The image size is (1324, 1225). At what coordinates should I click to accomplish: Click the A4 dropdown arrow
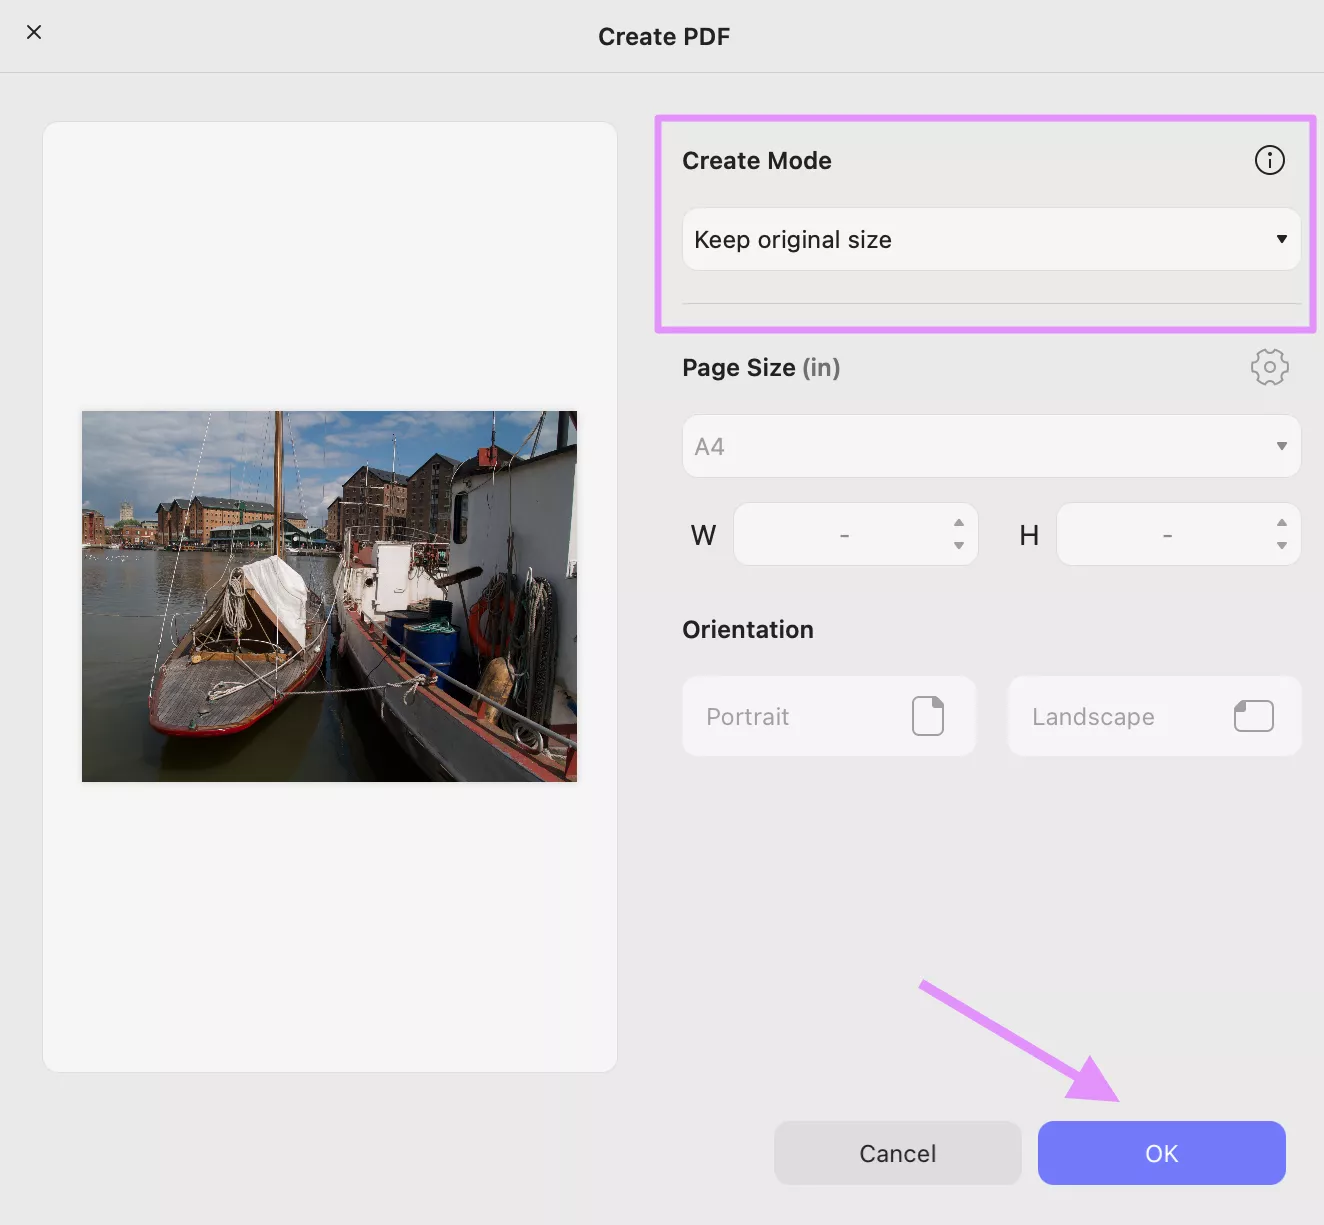coord(1281,446)
